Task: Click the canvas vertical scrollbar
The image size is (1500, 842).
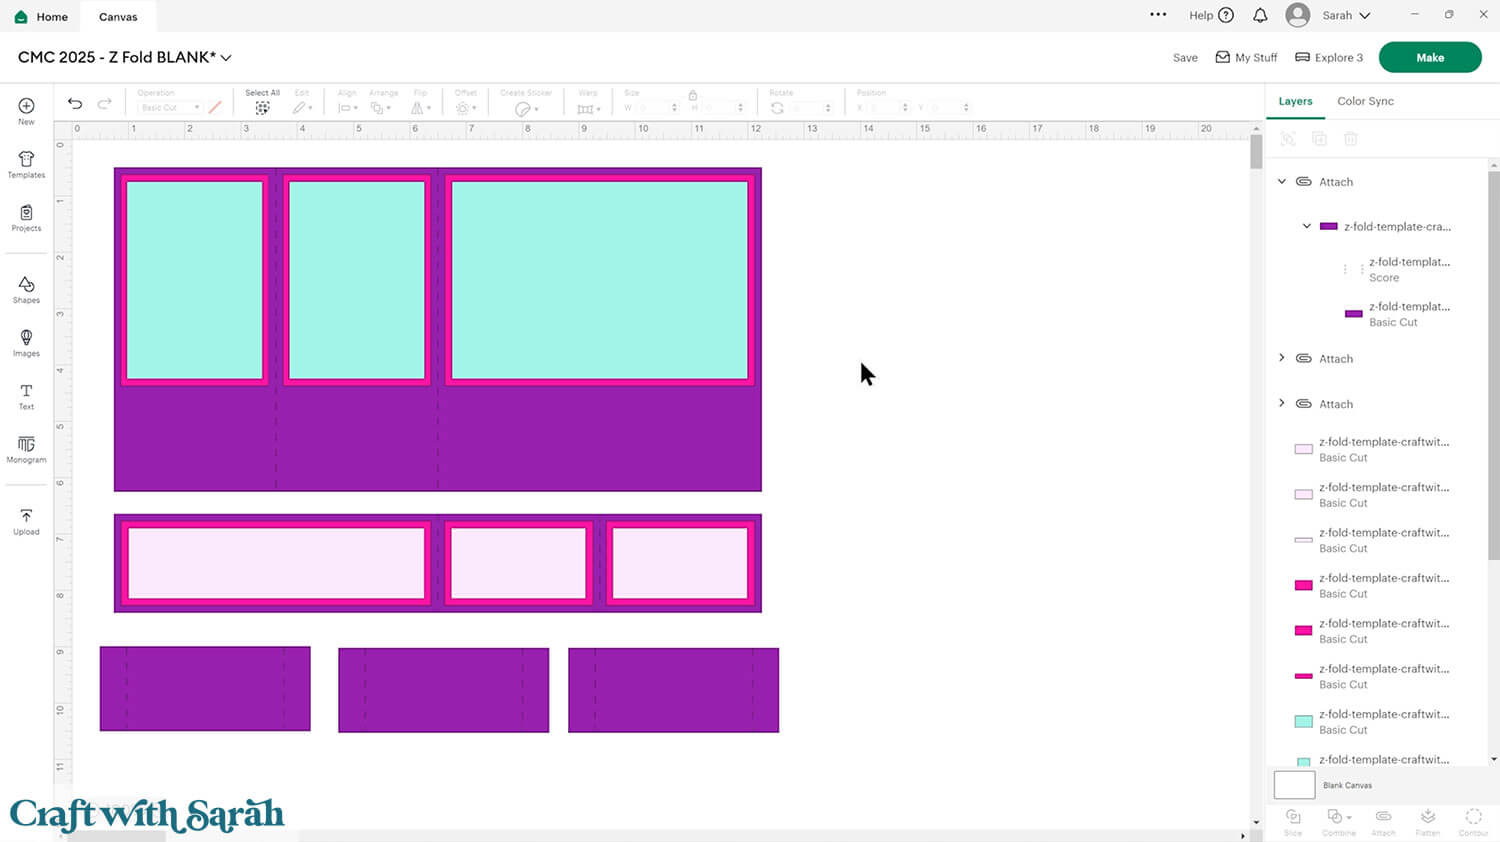Action: pyautogui.click(x=1256, y=150)
